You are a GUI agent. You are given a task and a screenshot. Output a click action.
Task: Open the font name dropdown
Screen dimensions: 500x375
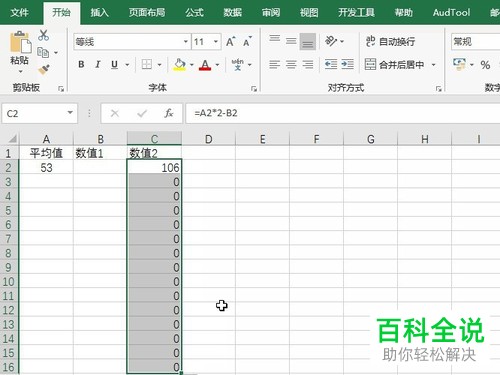(x=186, y=42)
